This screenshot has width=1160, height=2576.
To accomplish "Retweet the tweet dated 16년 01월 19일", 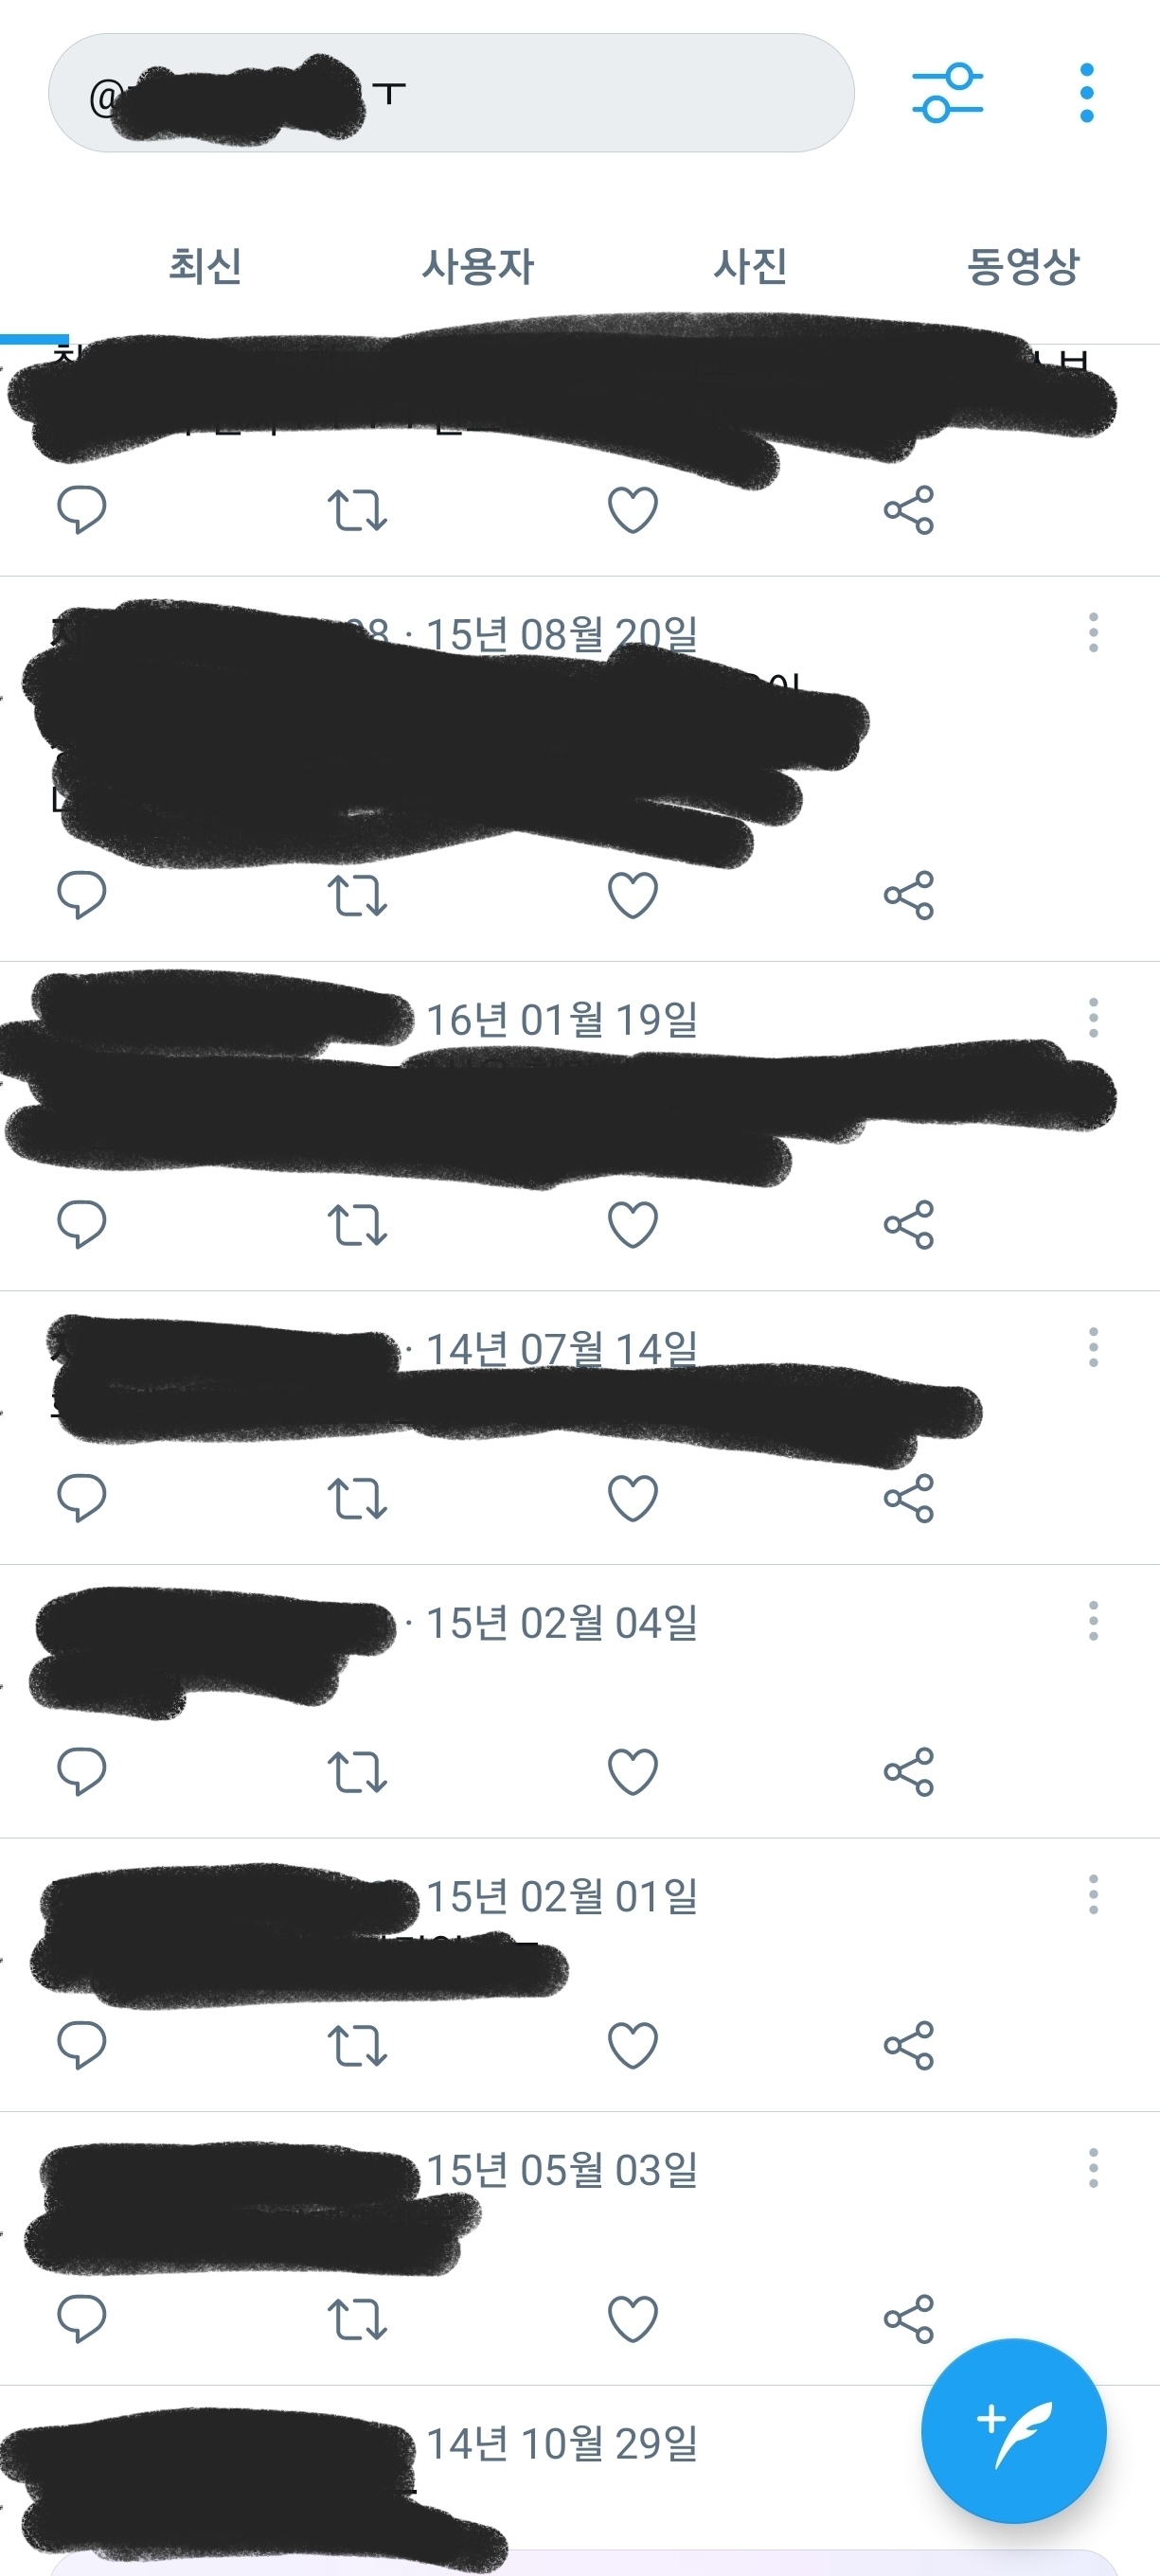I will point(357,1225).
